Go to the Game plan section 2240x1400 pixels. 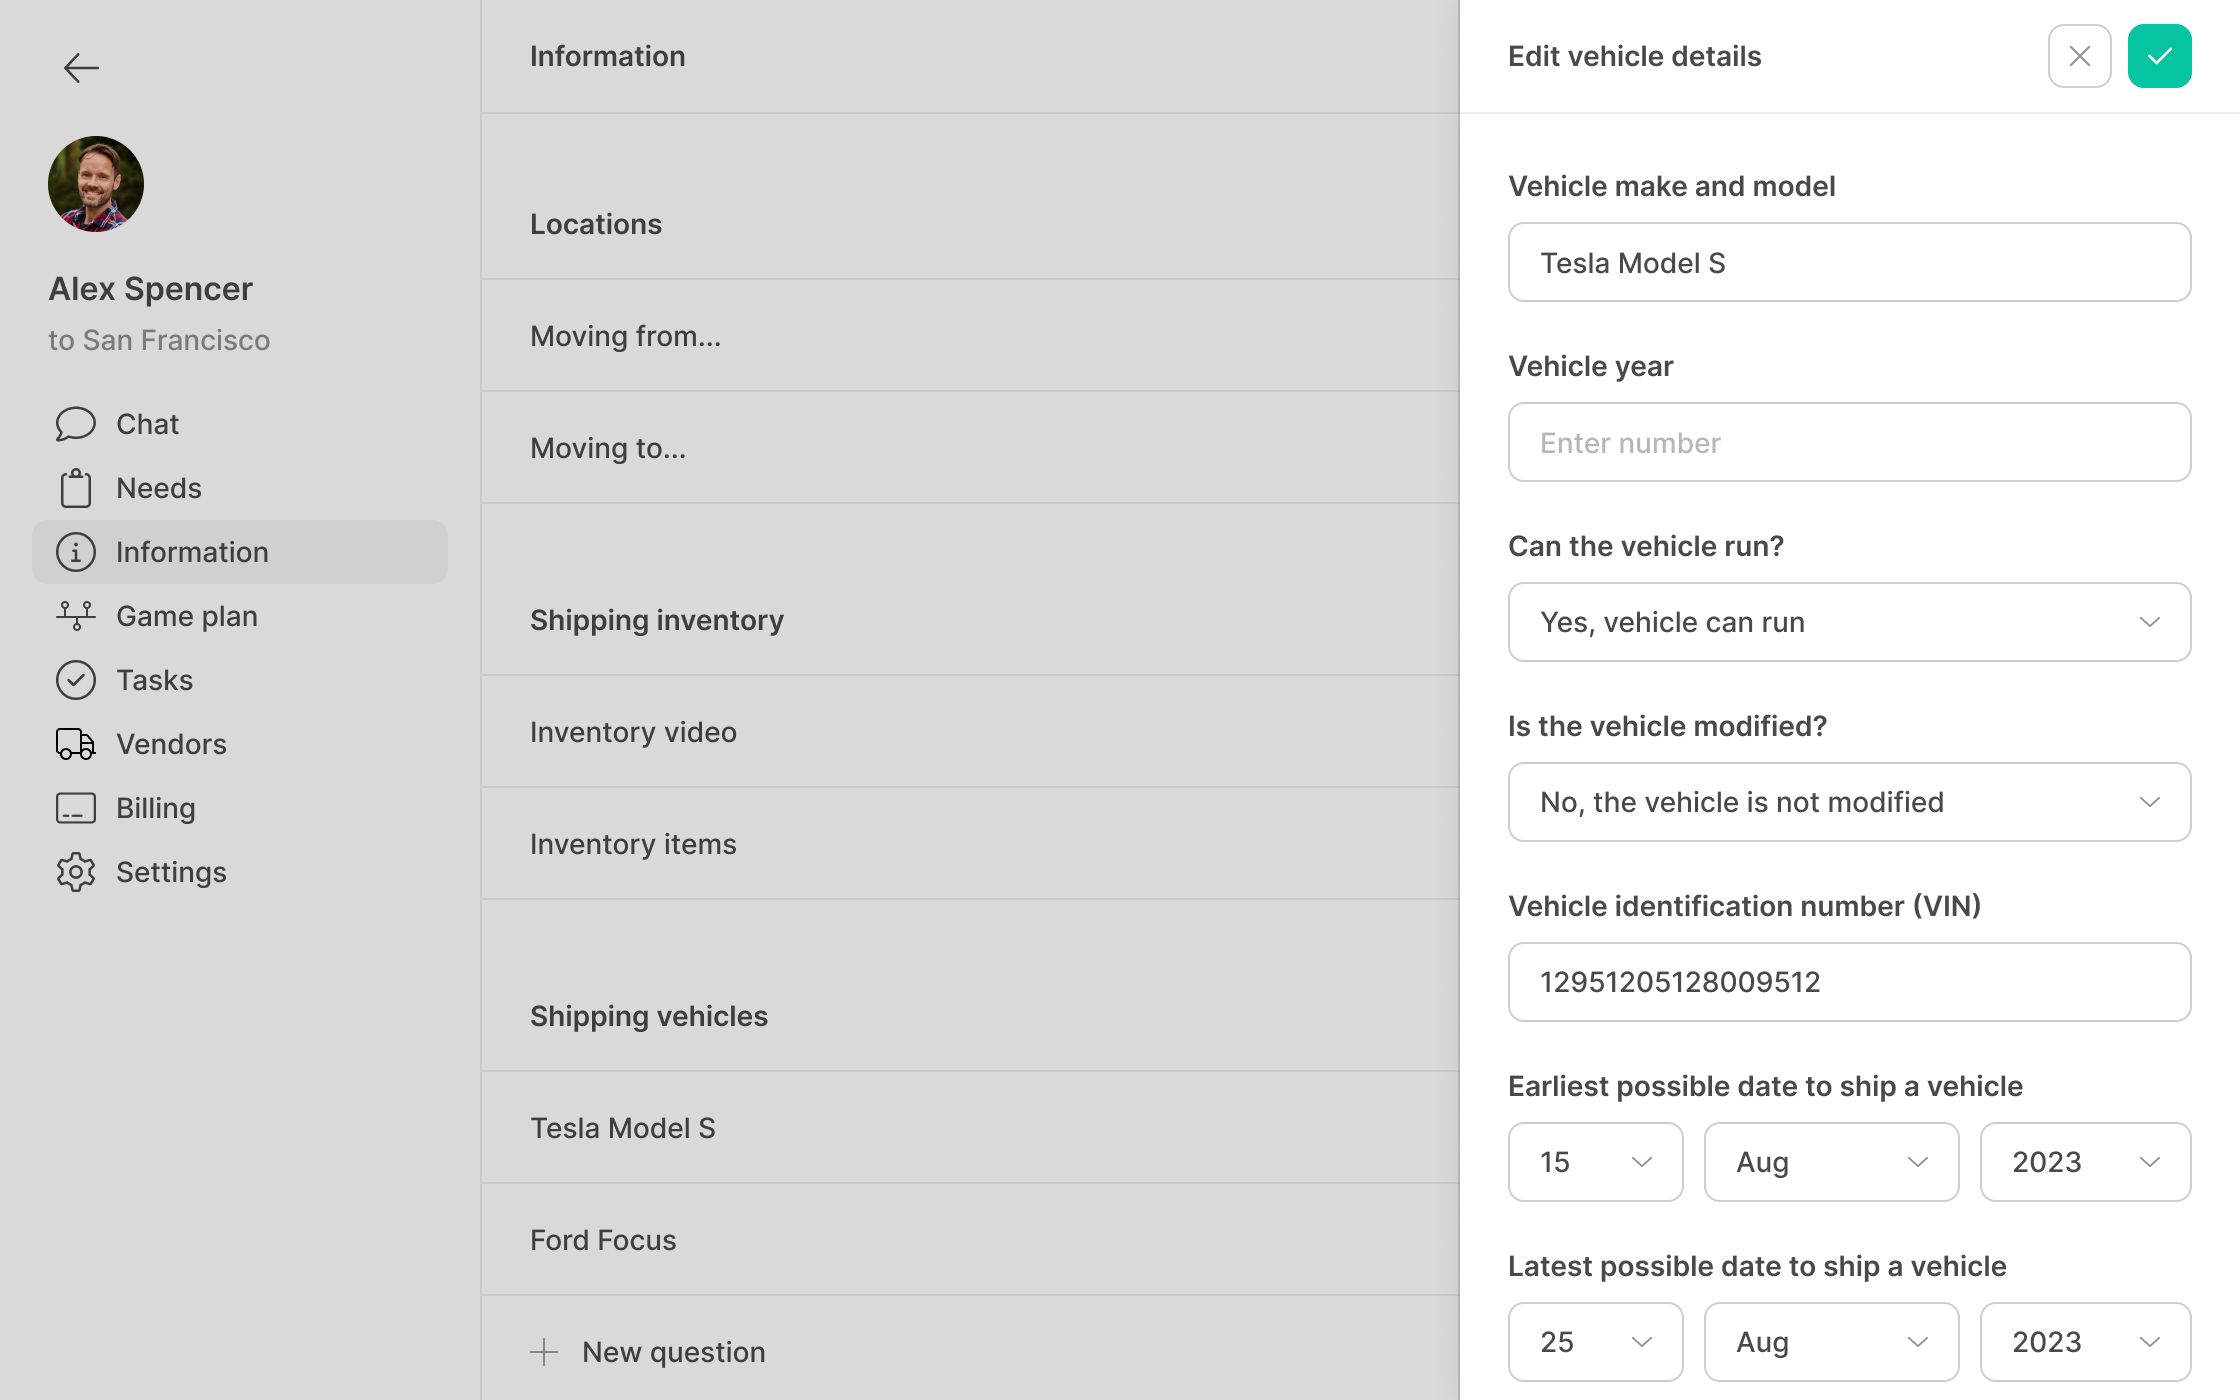pyautogui.click(x=186, y=616)
